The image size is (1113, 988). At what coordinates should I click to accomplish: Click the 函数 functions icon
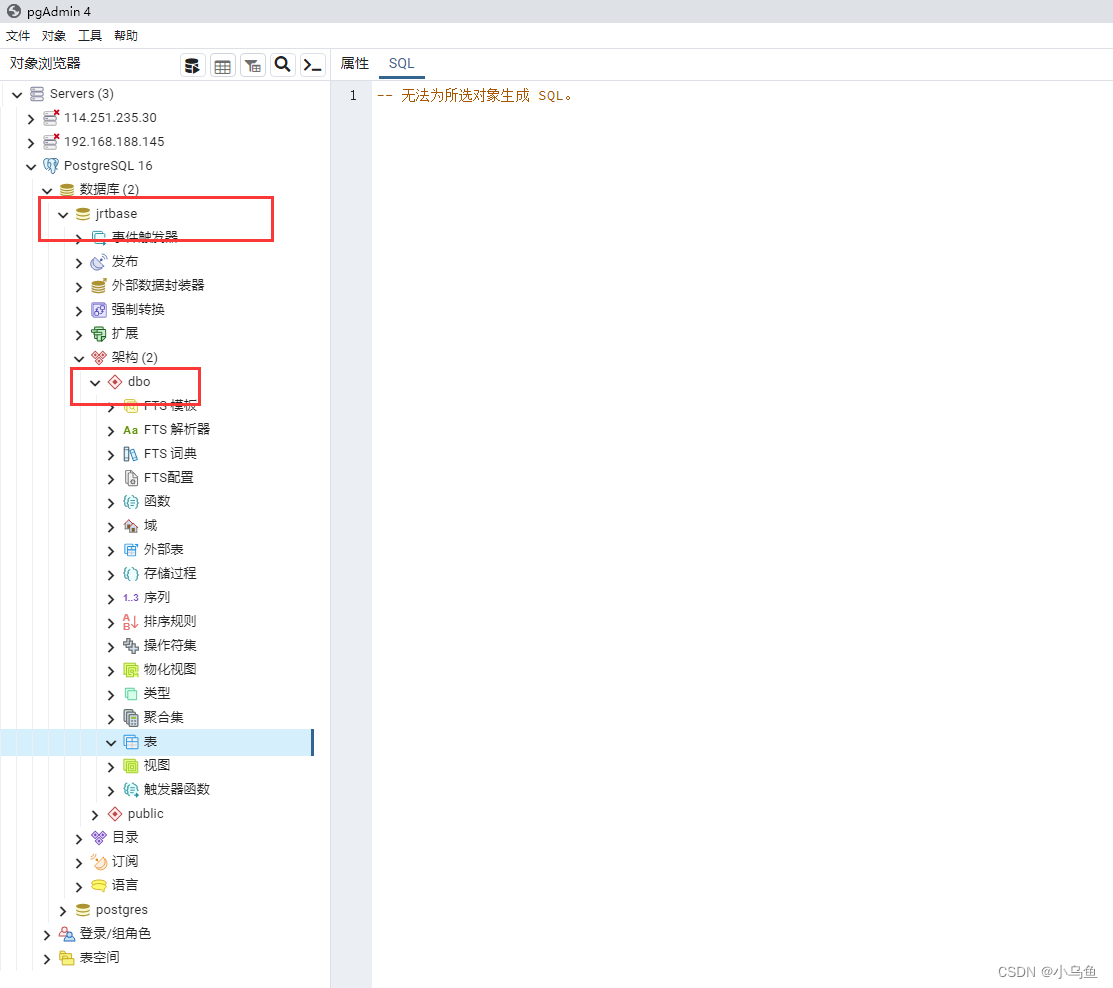coord(131,502)
